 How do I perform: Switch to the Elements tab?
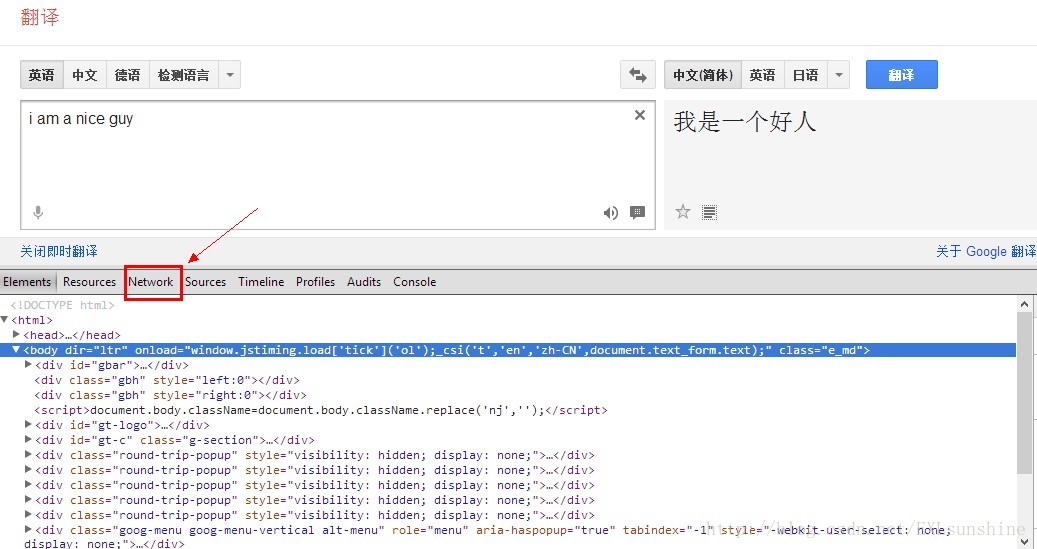pyautogui.click(x=27, y=282)
